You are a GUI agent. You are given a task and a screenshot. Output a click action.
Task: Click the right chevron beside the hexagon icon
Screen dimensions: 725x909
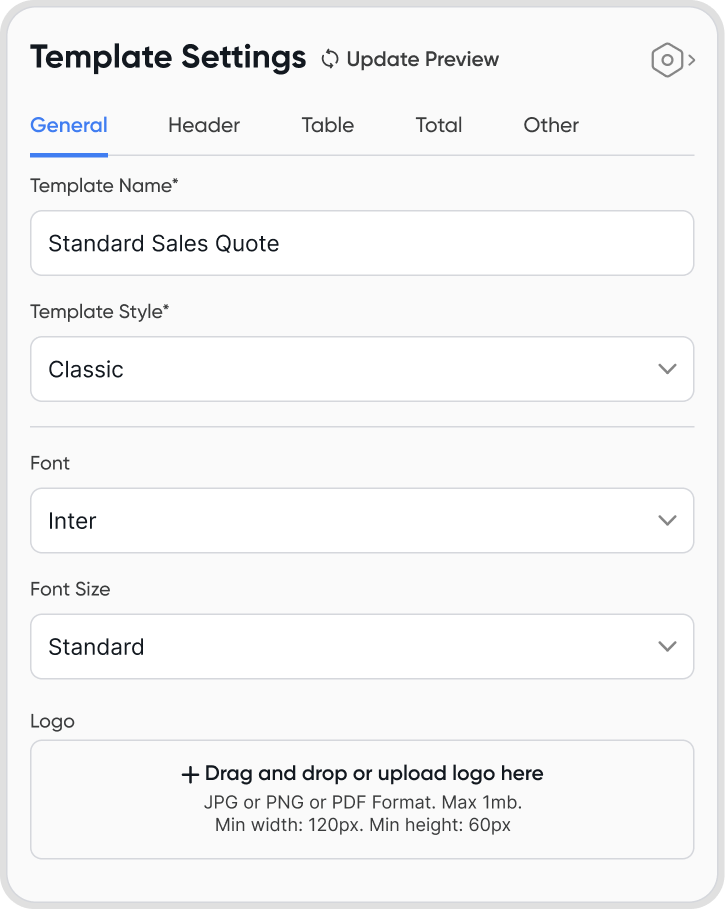click(692, 60)
